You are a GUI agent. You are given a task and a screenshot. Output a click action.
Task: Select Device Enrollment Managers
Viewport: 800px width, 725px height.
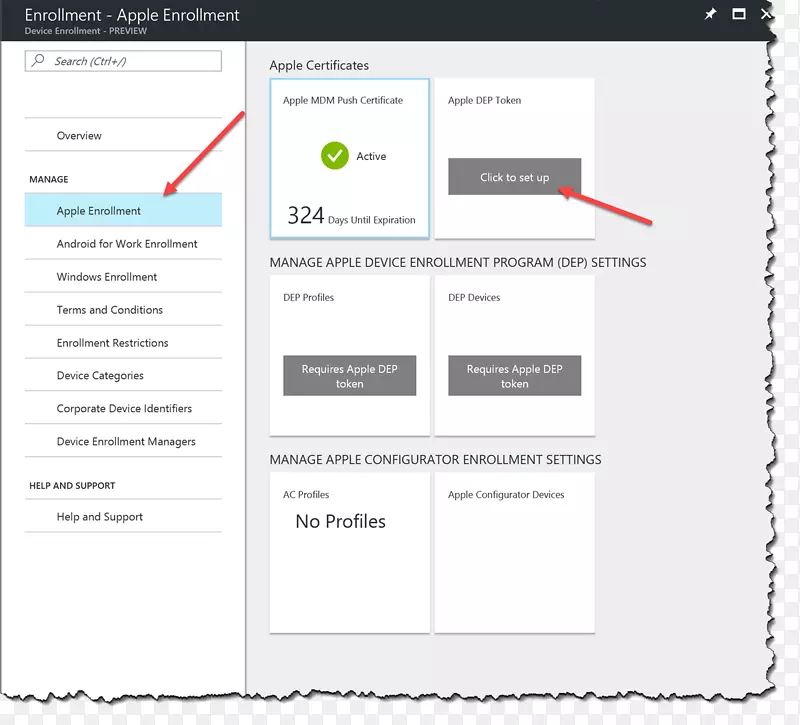pyautogui.click(x=126, y=442)
